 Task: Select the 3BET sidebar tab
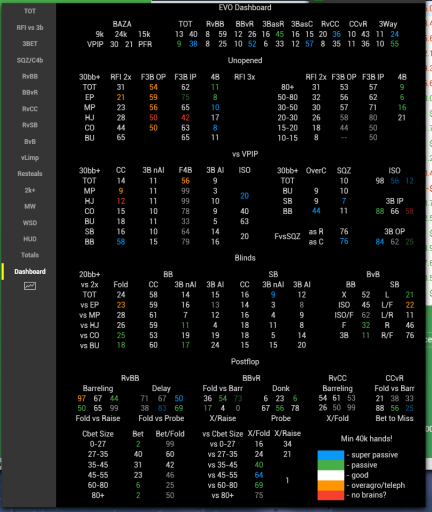click(30, 44)
